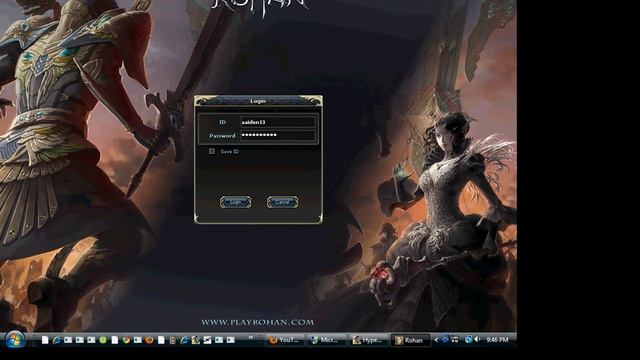640x360 pixels.
Task: Click the 9:46 PM taskbar clock
Action: coord(497,340)
